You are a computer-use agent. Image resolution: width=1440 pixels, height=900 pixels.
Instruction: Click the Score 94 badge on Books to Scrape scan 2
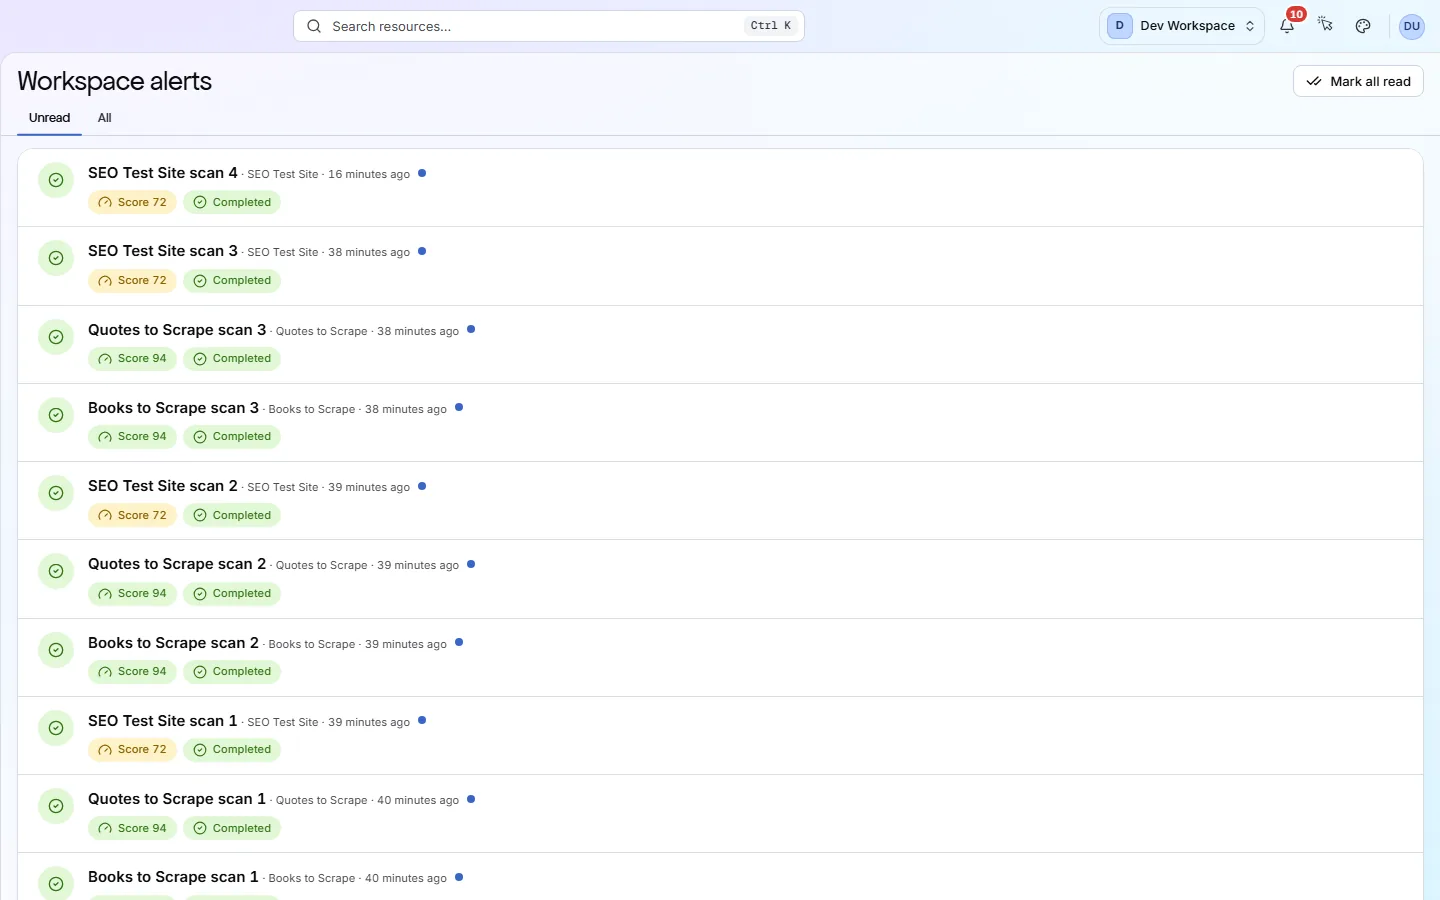click(132, 672)
